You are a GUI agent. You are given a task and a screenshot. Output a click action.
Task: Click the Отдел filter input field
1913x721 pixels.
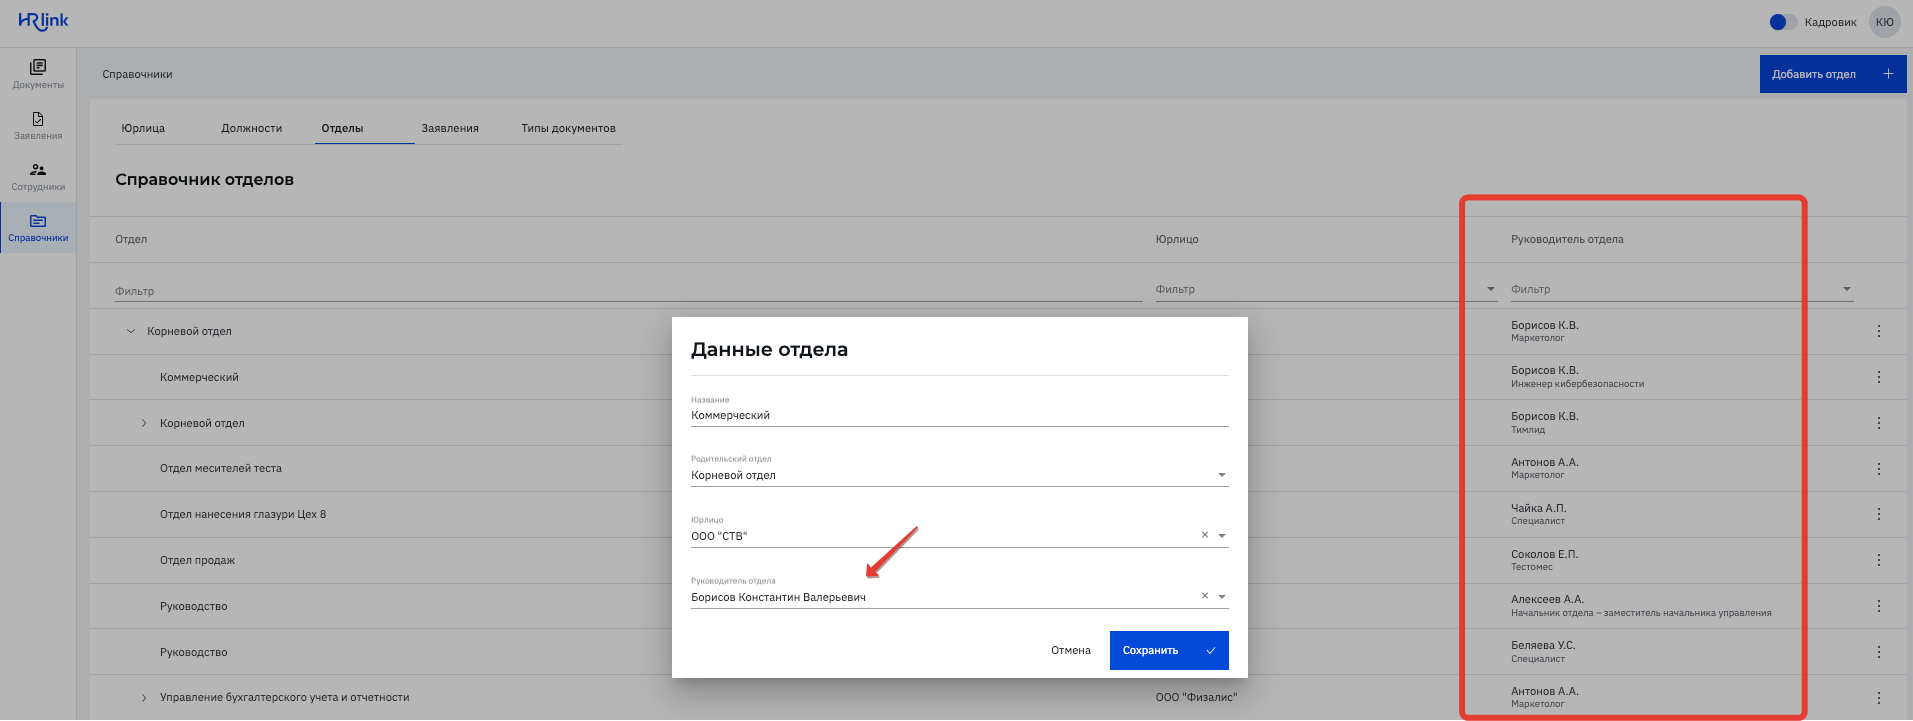[x=628, y=291]
